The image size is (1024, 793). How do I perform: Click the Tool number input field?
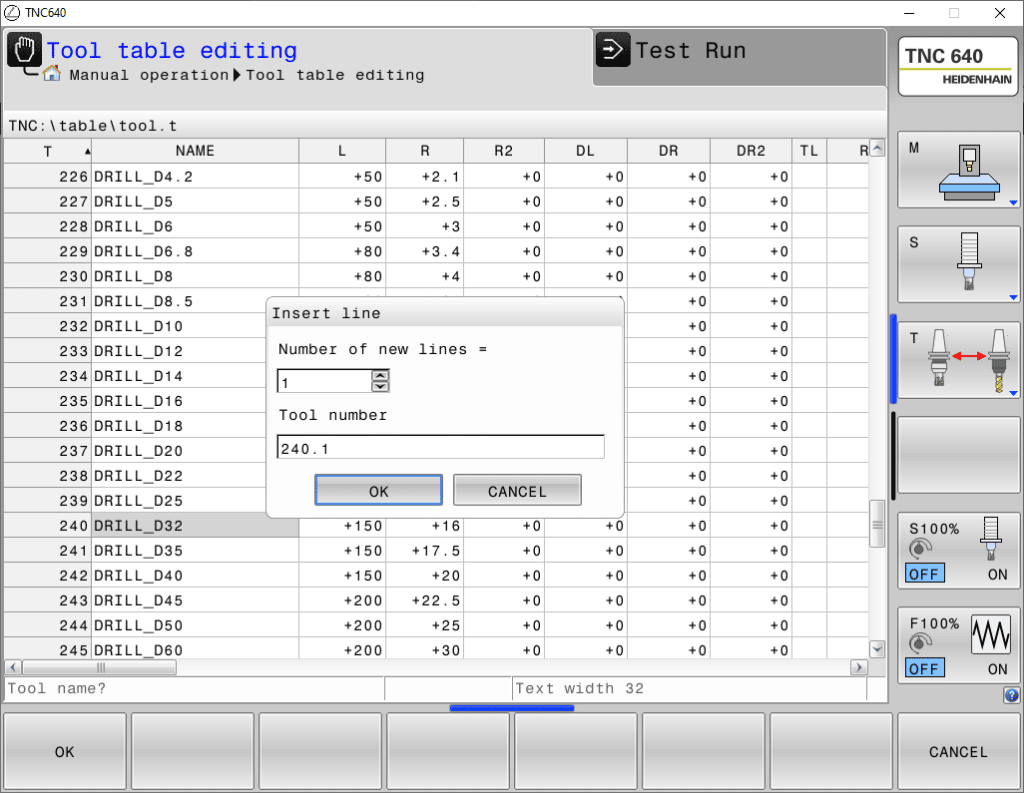tap(440, 447)
